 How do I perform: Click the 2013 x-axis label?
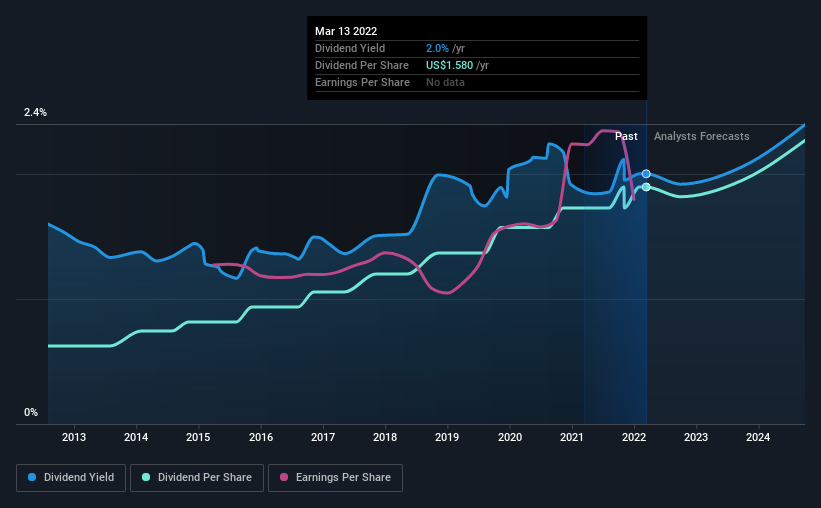coord(74,437)
